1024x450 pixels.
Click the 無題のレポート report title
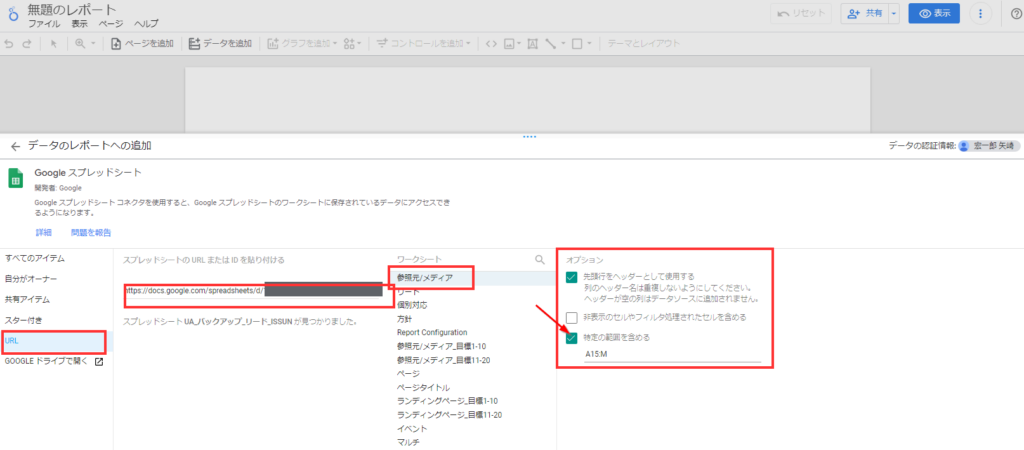click(72, 9)
